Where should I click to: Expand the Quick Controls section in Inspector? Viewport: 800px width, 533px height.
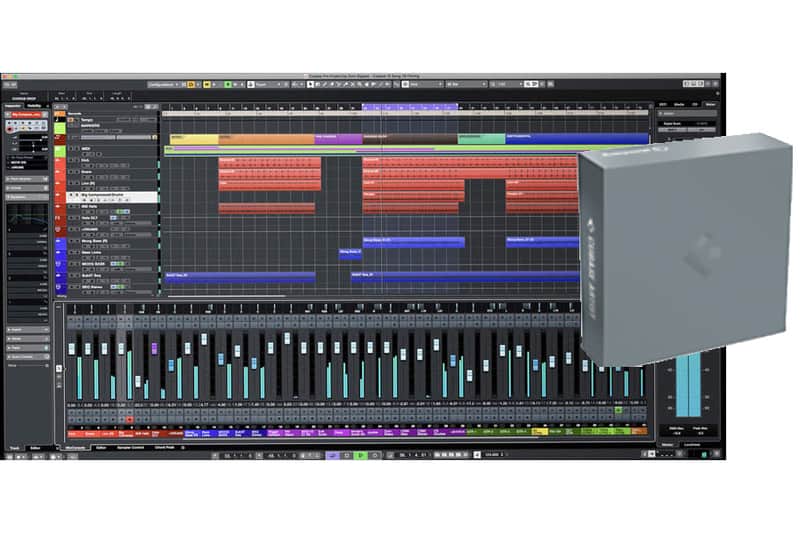(27, 357)
